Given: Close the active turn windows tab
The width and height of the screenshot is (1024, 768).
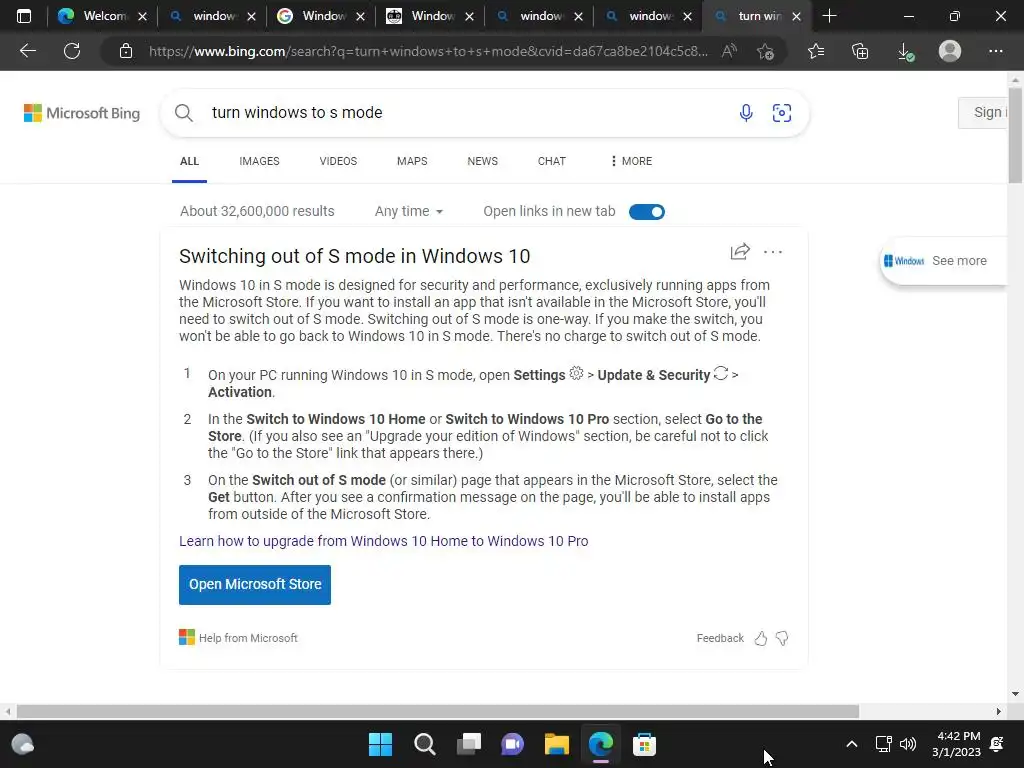Looking at the screenshot, I should (796, 17).
